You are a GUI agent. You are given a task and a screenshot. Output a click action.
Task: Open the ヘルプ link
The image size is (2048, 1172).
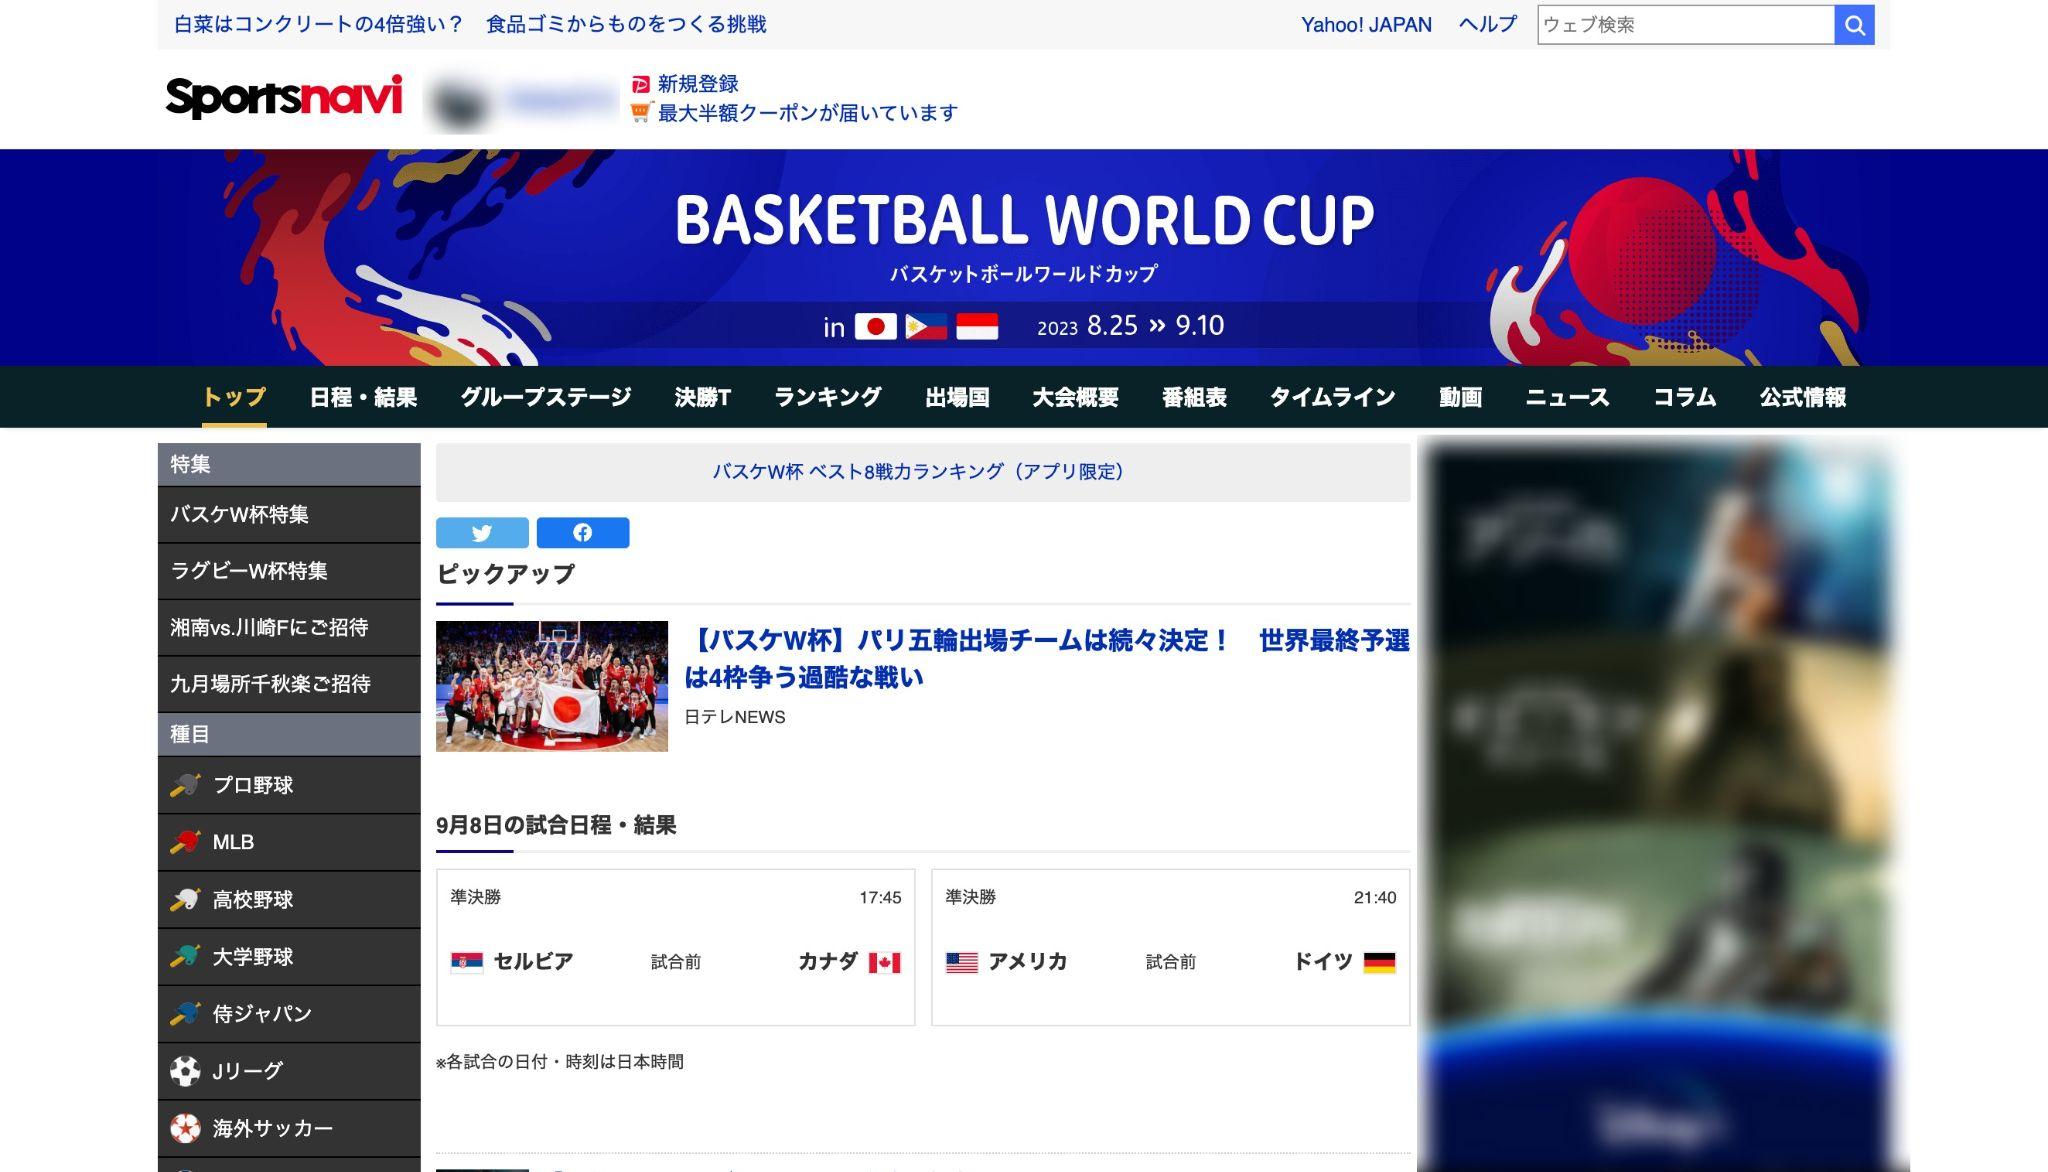tap(1488, 25)
